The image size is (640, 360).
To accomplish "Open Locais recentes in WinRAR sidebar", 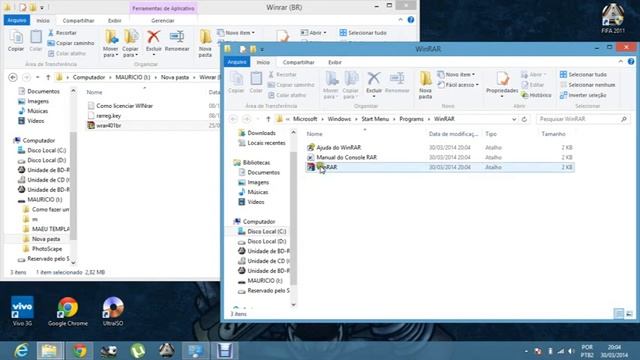I will [262, 143].
